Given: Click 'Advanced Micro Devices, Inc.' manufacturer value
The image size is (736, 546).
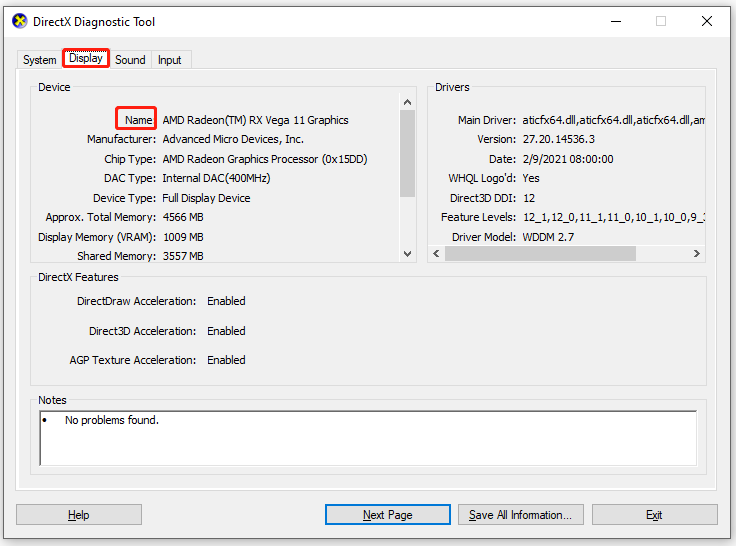Looking at the screenshot, I should (233, 139).
